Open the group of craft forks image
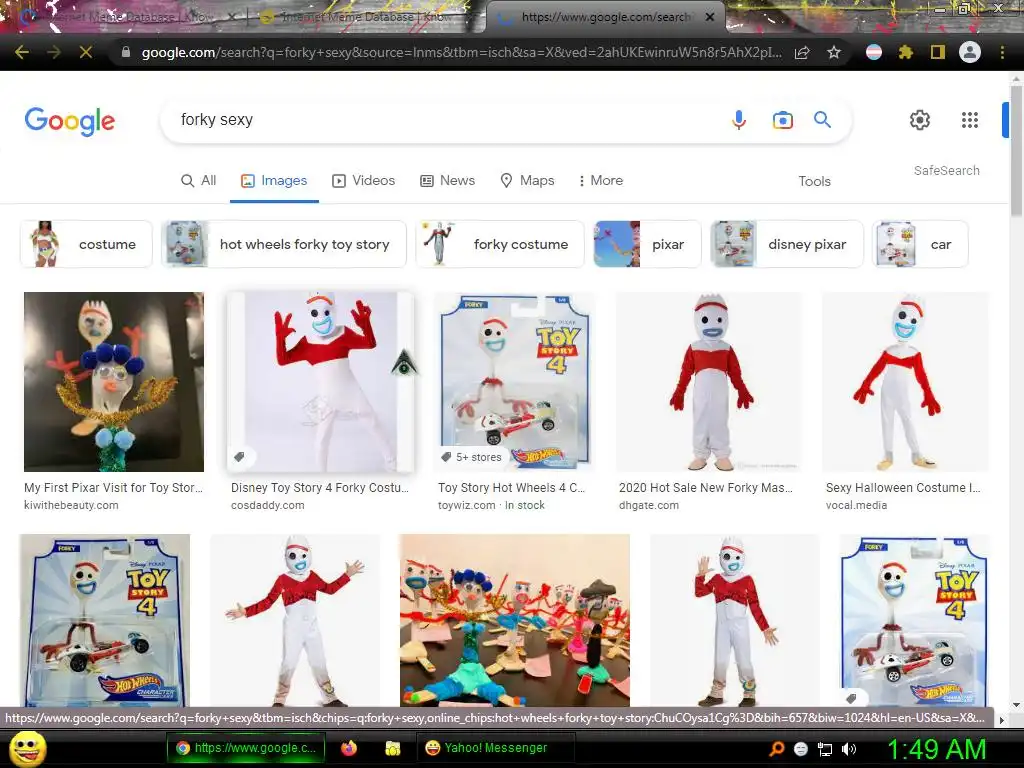The image size is (1024, 768). click(x=515, y=620)
